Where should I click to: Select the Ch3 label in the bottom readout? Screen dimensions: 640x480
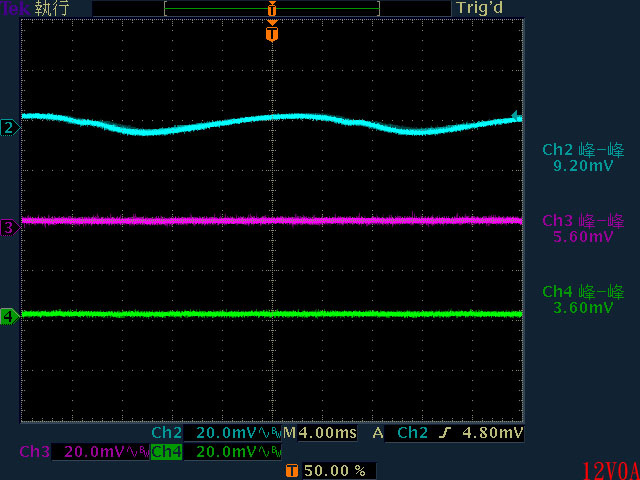click(33, 452)
